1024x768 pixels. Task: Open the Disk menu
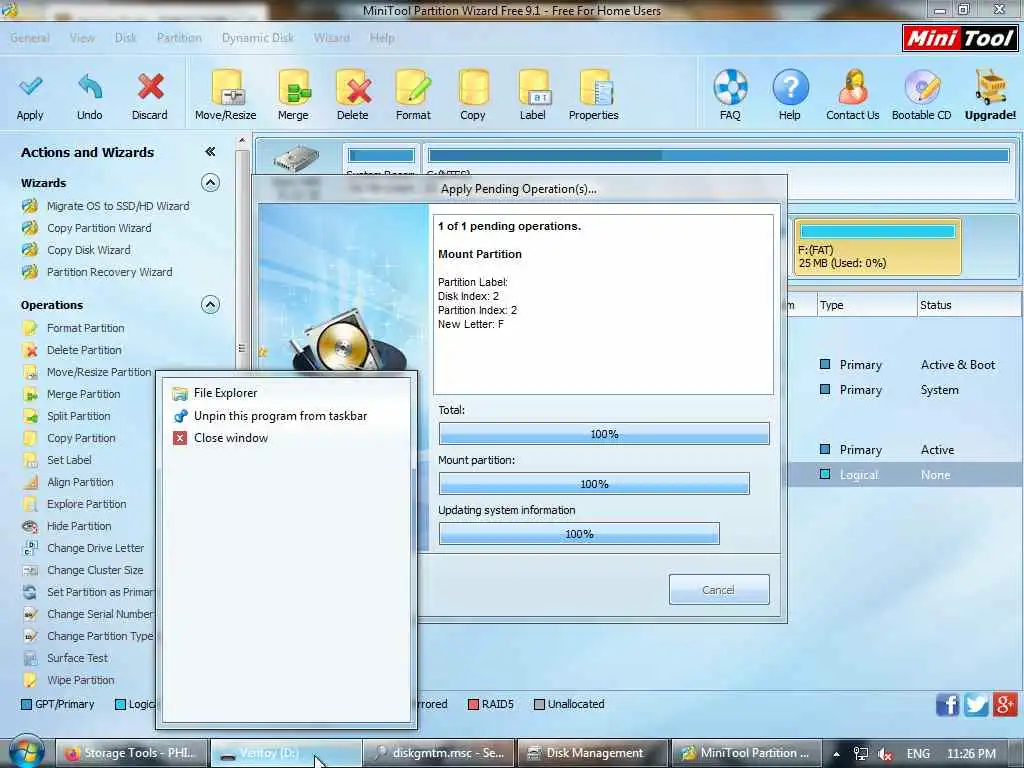[x=125, y=38]
